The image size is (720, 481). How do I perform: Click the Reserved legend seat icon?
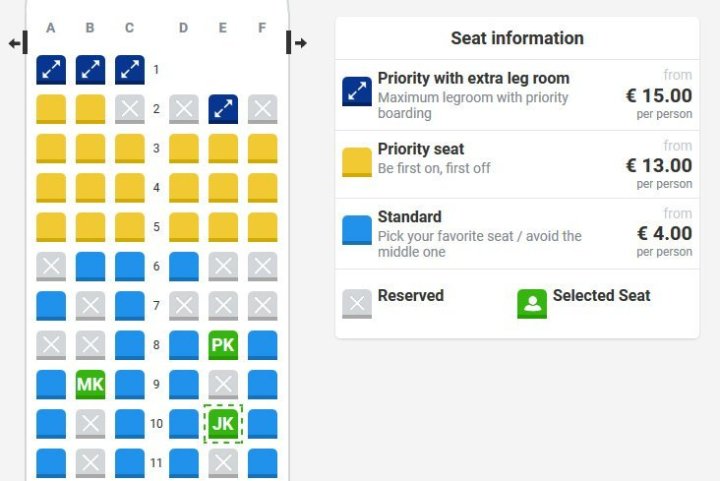tap(357, 304)
